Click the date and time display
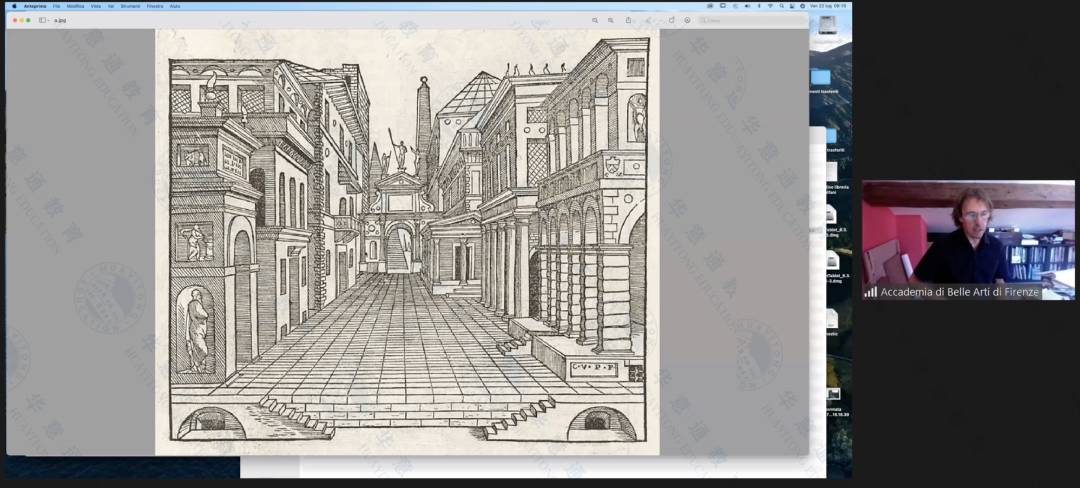 click(x=828, y=6)
